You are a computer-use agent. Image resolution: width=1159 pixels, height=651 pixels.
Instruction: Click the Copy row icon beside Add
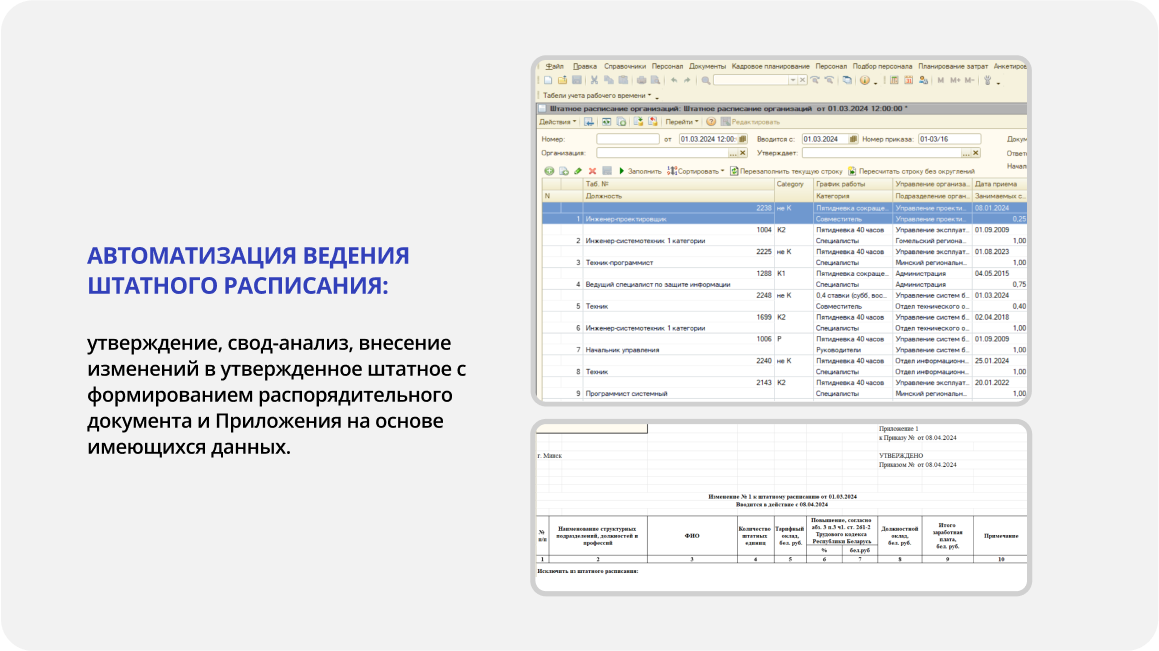click(564, 171)
